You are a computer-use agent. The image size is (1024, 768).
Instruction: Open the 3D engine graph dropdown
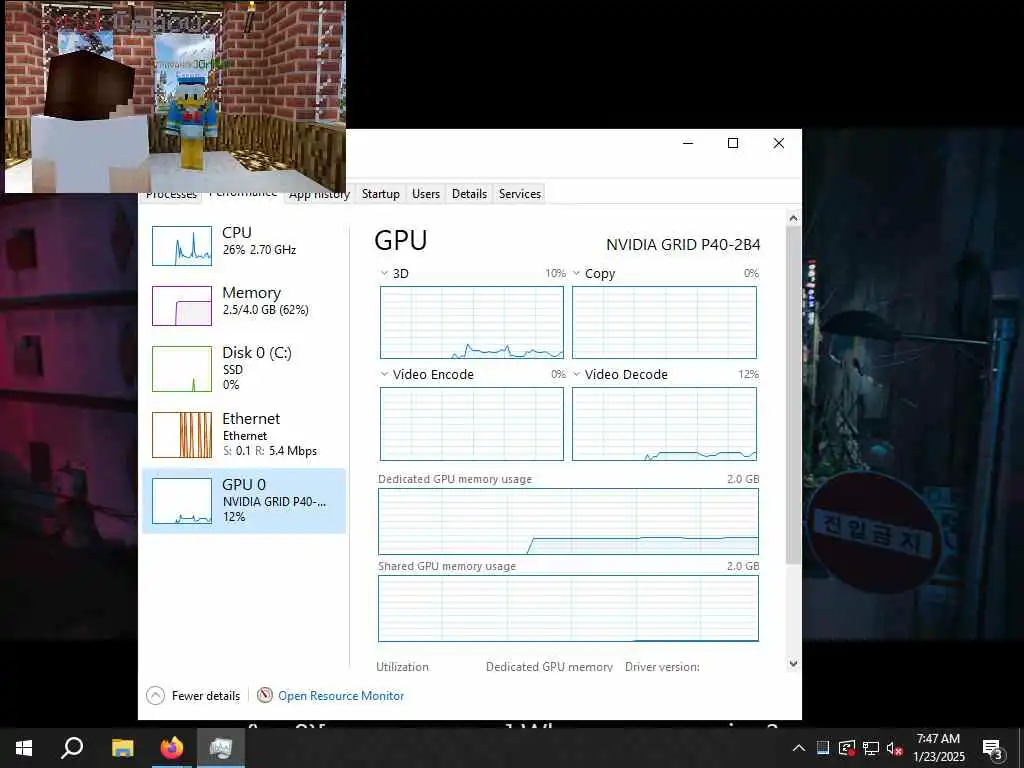point(384,273)
